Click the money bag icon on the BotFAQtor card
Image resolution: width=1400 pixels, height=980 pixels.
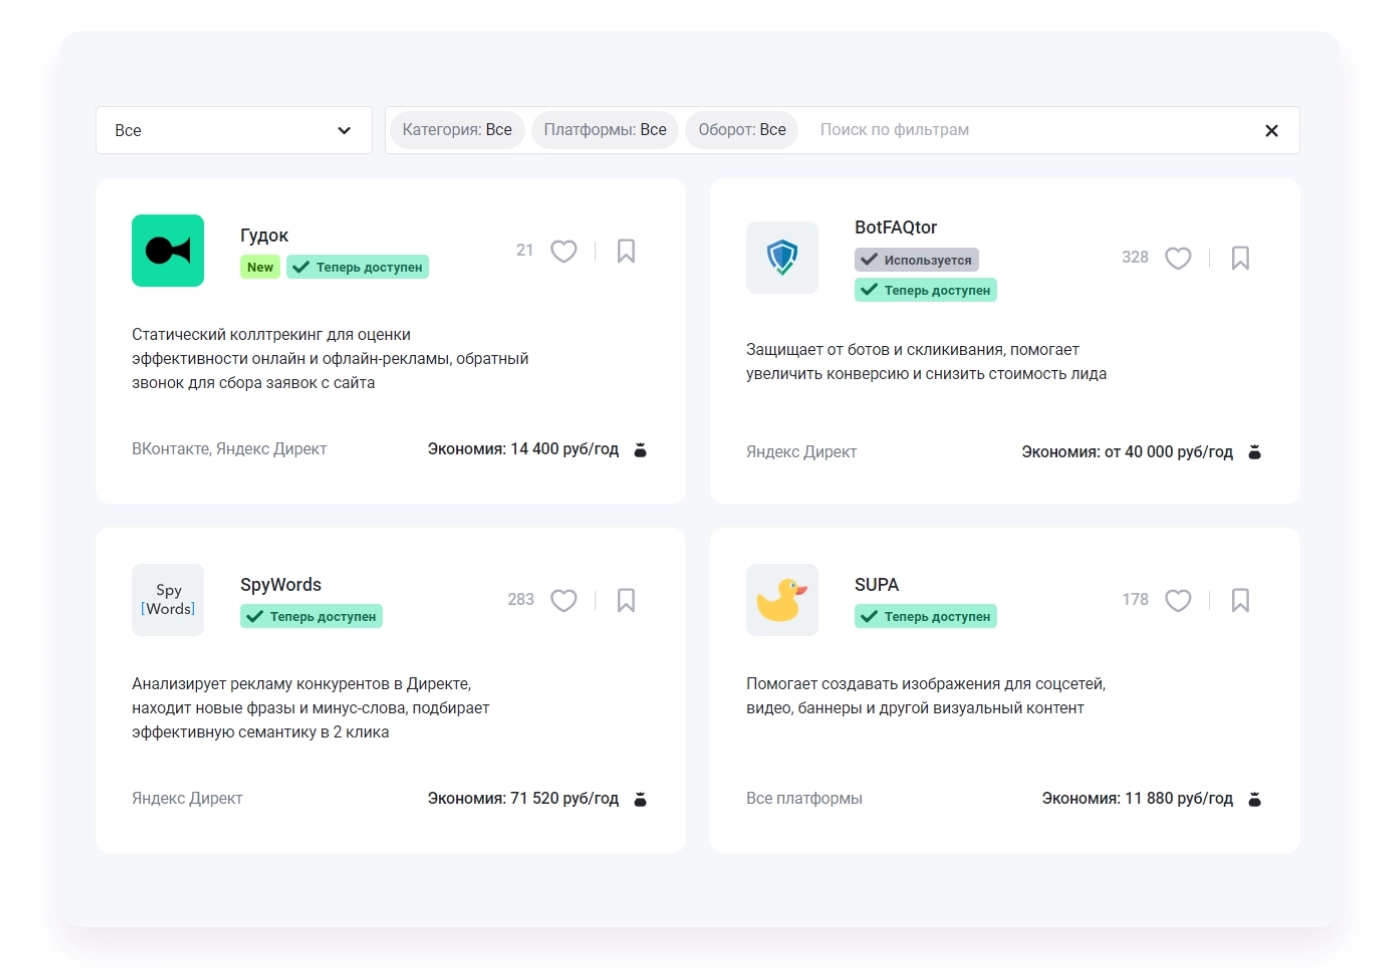(1255, 452)
